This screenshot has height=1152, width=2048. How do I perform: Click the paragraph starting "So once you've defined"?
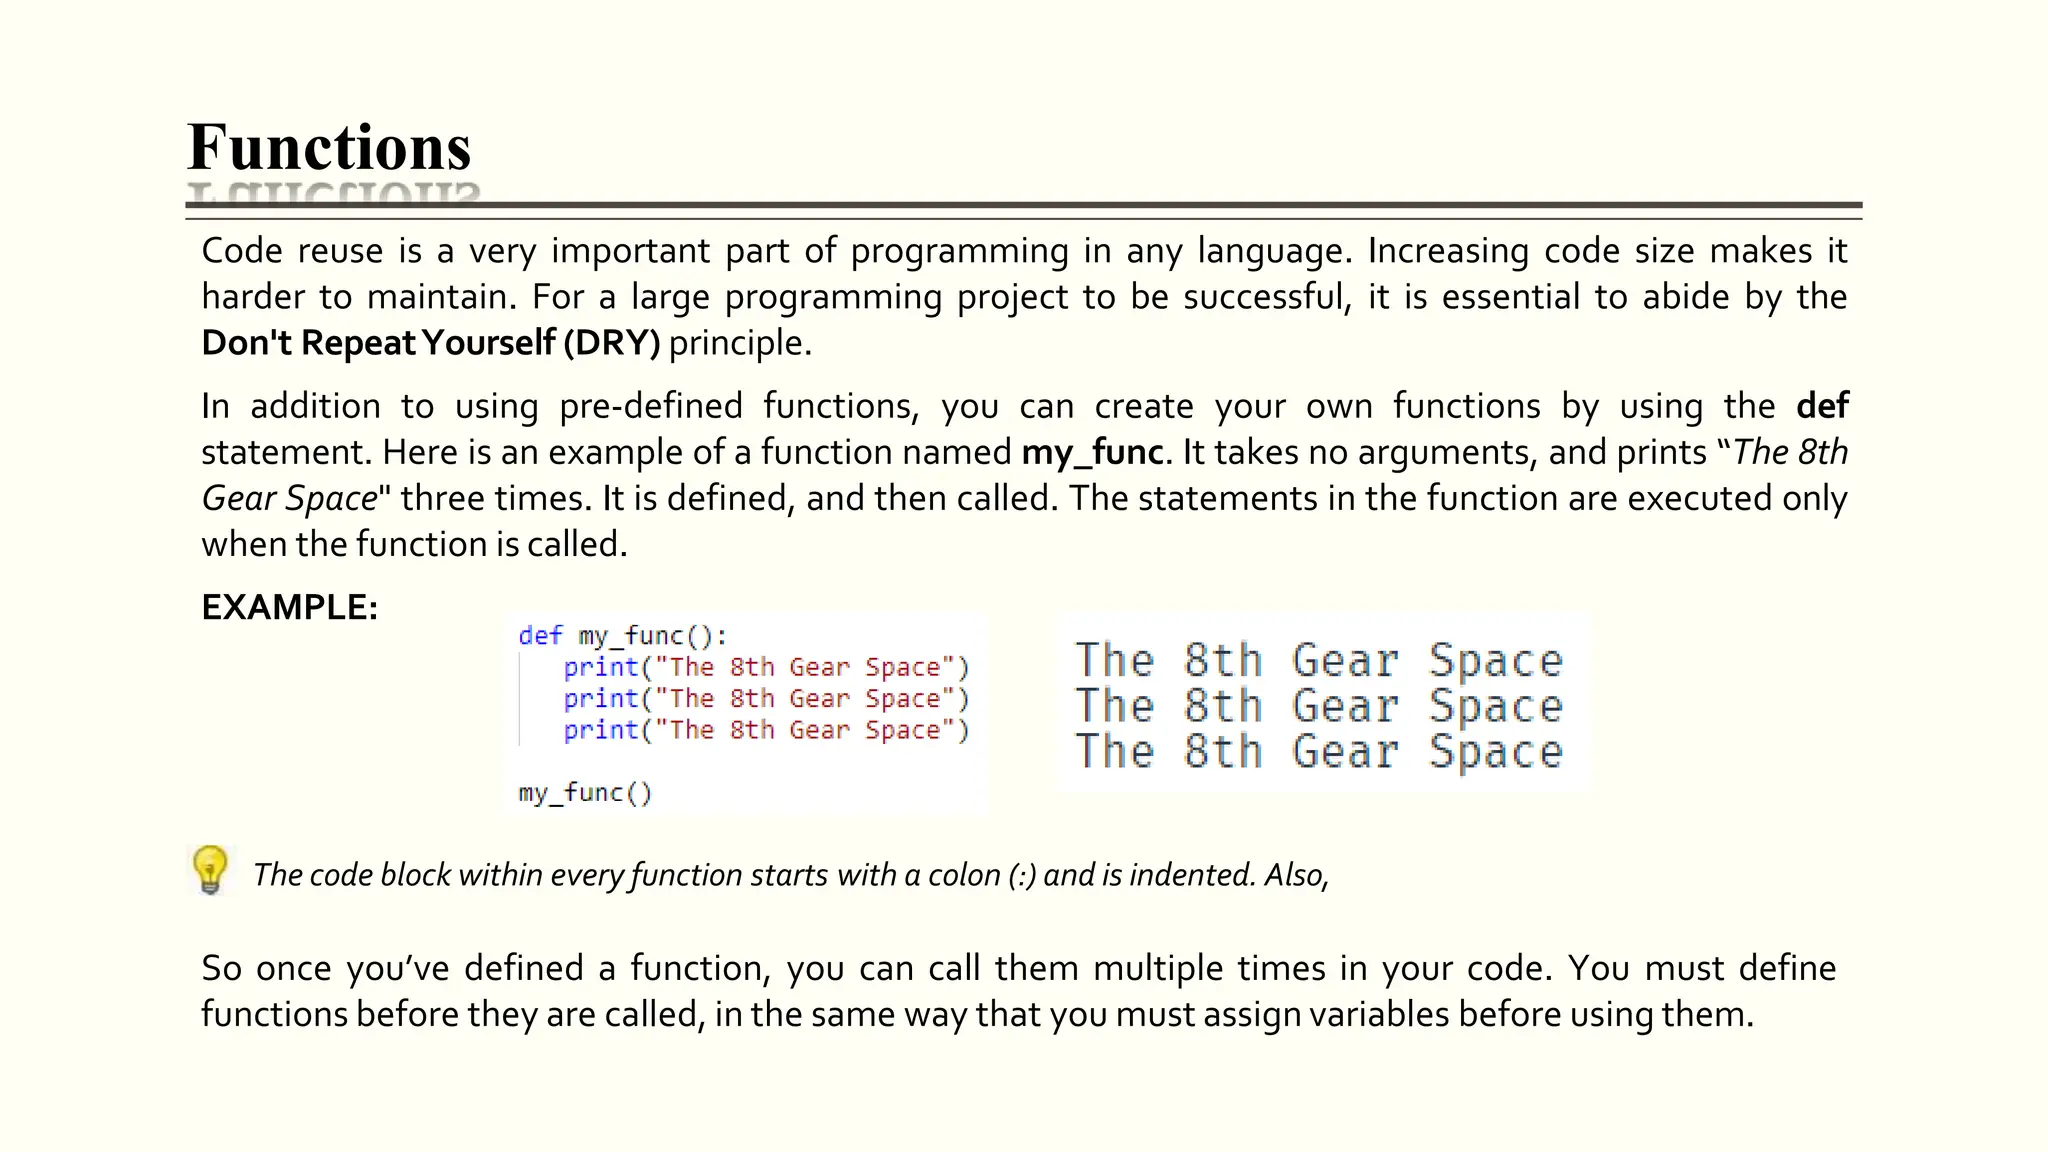[1018, 991]
